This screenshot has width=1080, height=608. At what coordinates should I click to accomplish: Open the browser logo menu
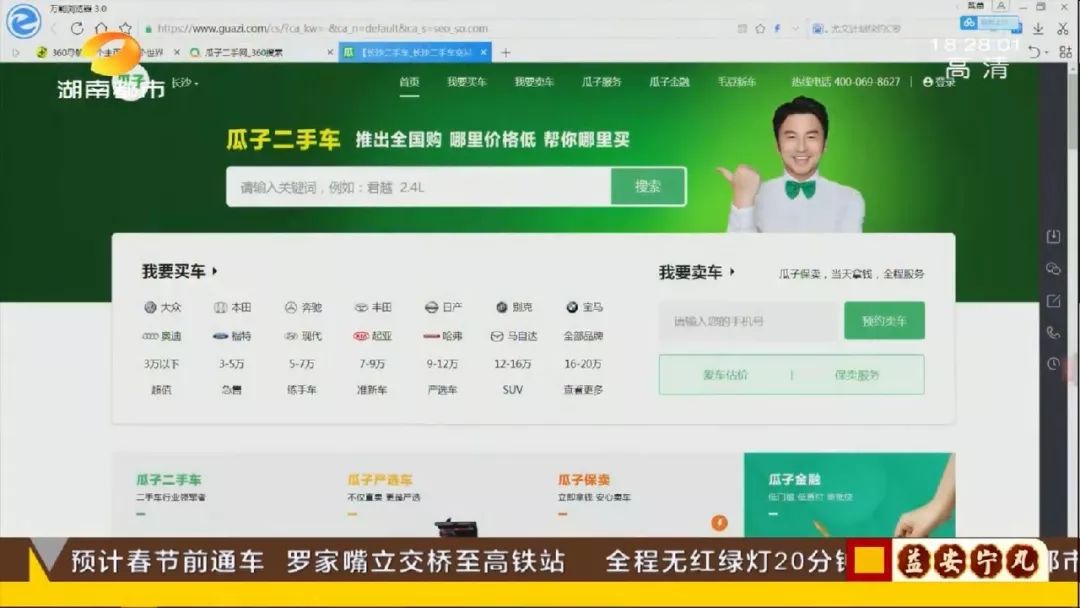point(23,21)
